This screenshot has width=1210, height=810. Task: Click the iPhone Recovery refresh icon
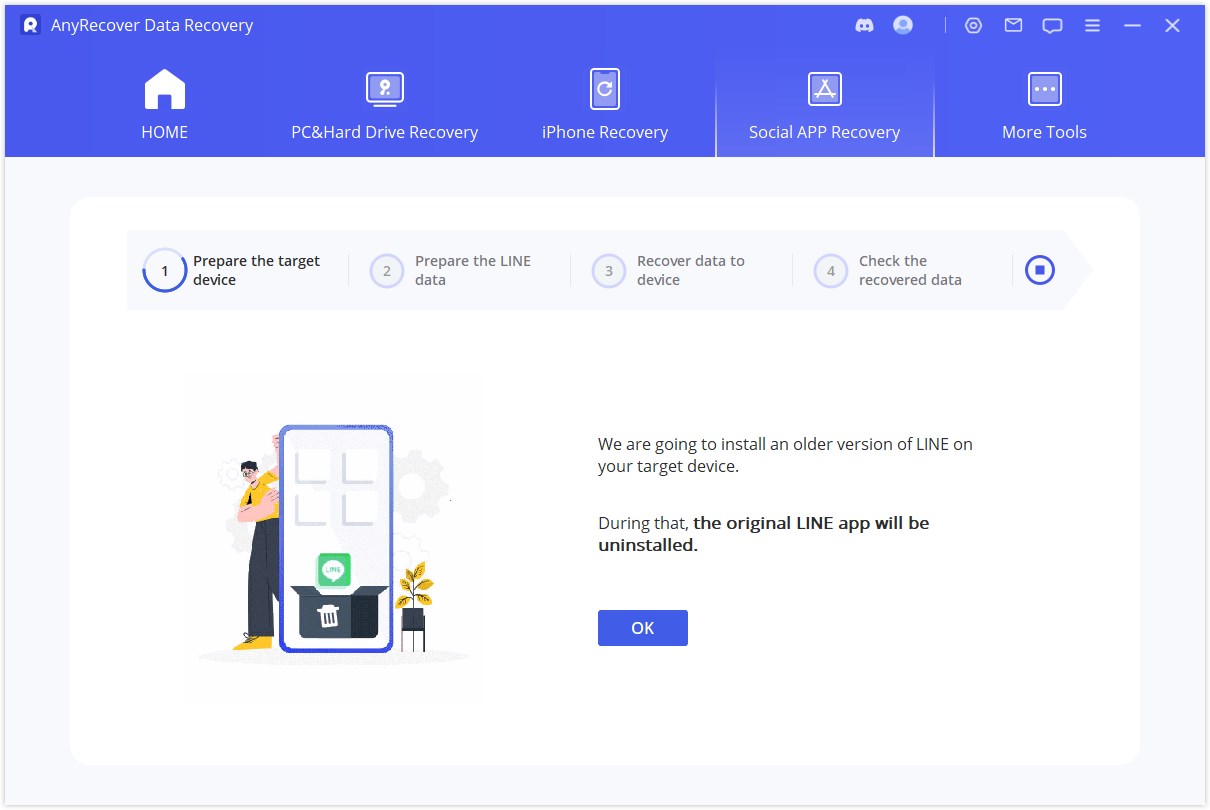[604, 89]
